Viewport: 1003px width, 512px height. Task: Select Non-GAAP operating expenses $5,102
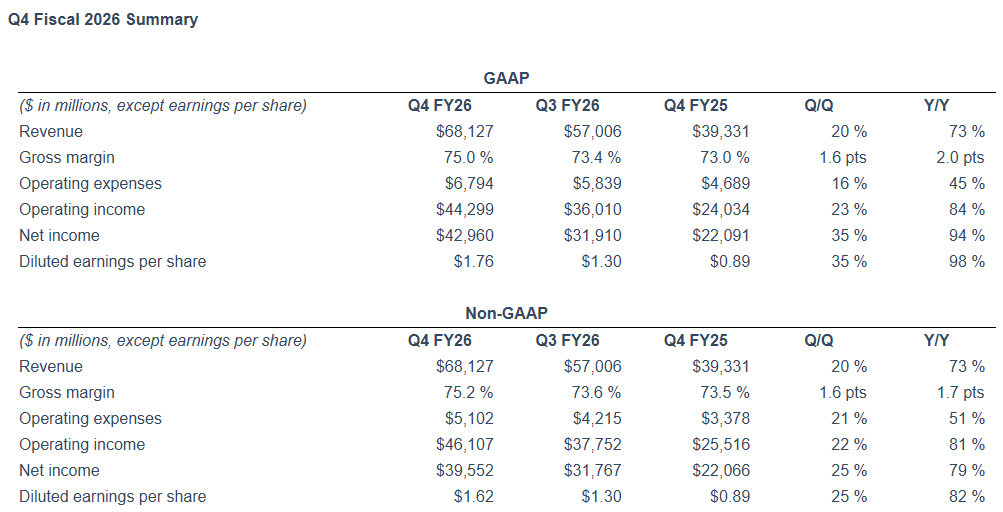(x=472, y=419)
